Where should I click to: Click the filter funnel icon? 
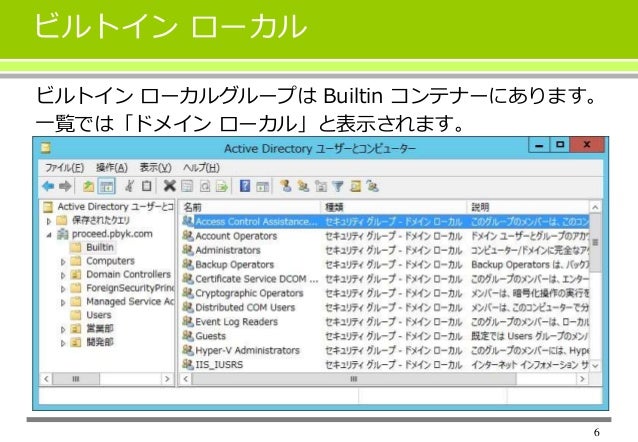click(338, 186)
